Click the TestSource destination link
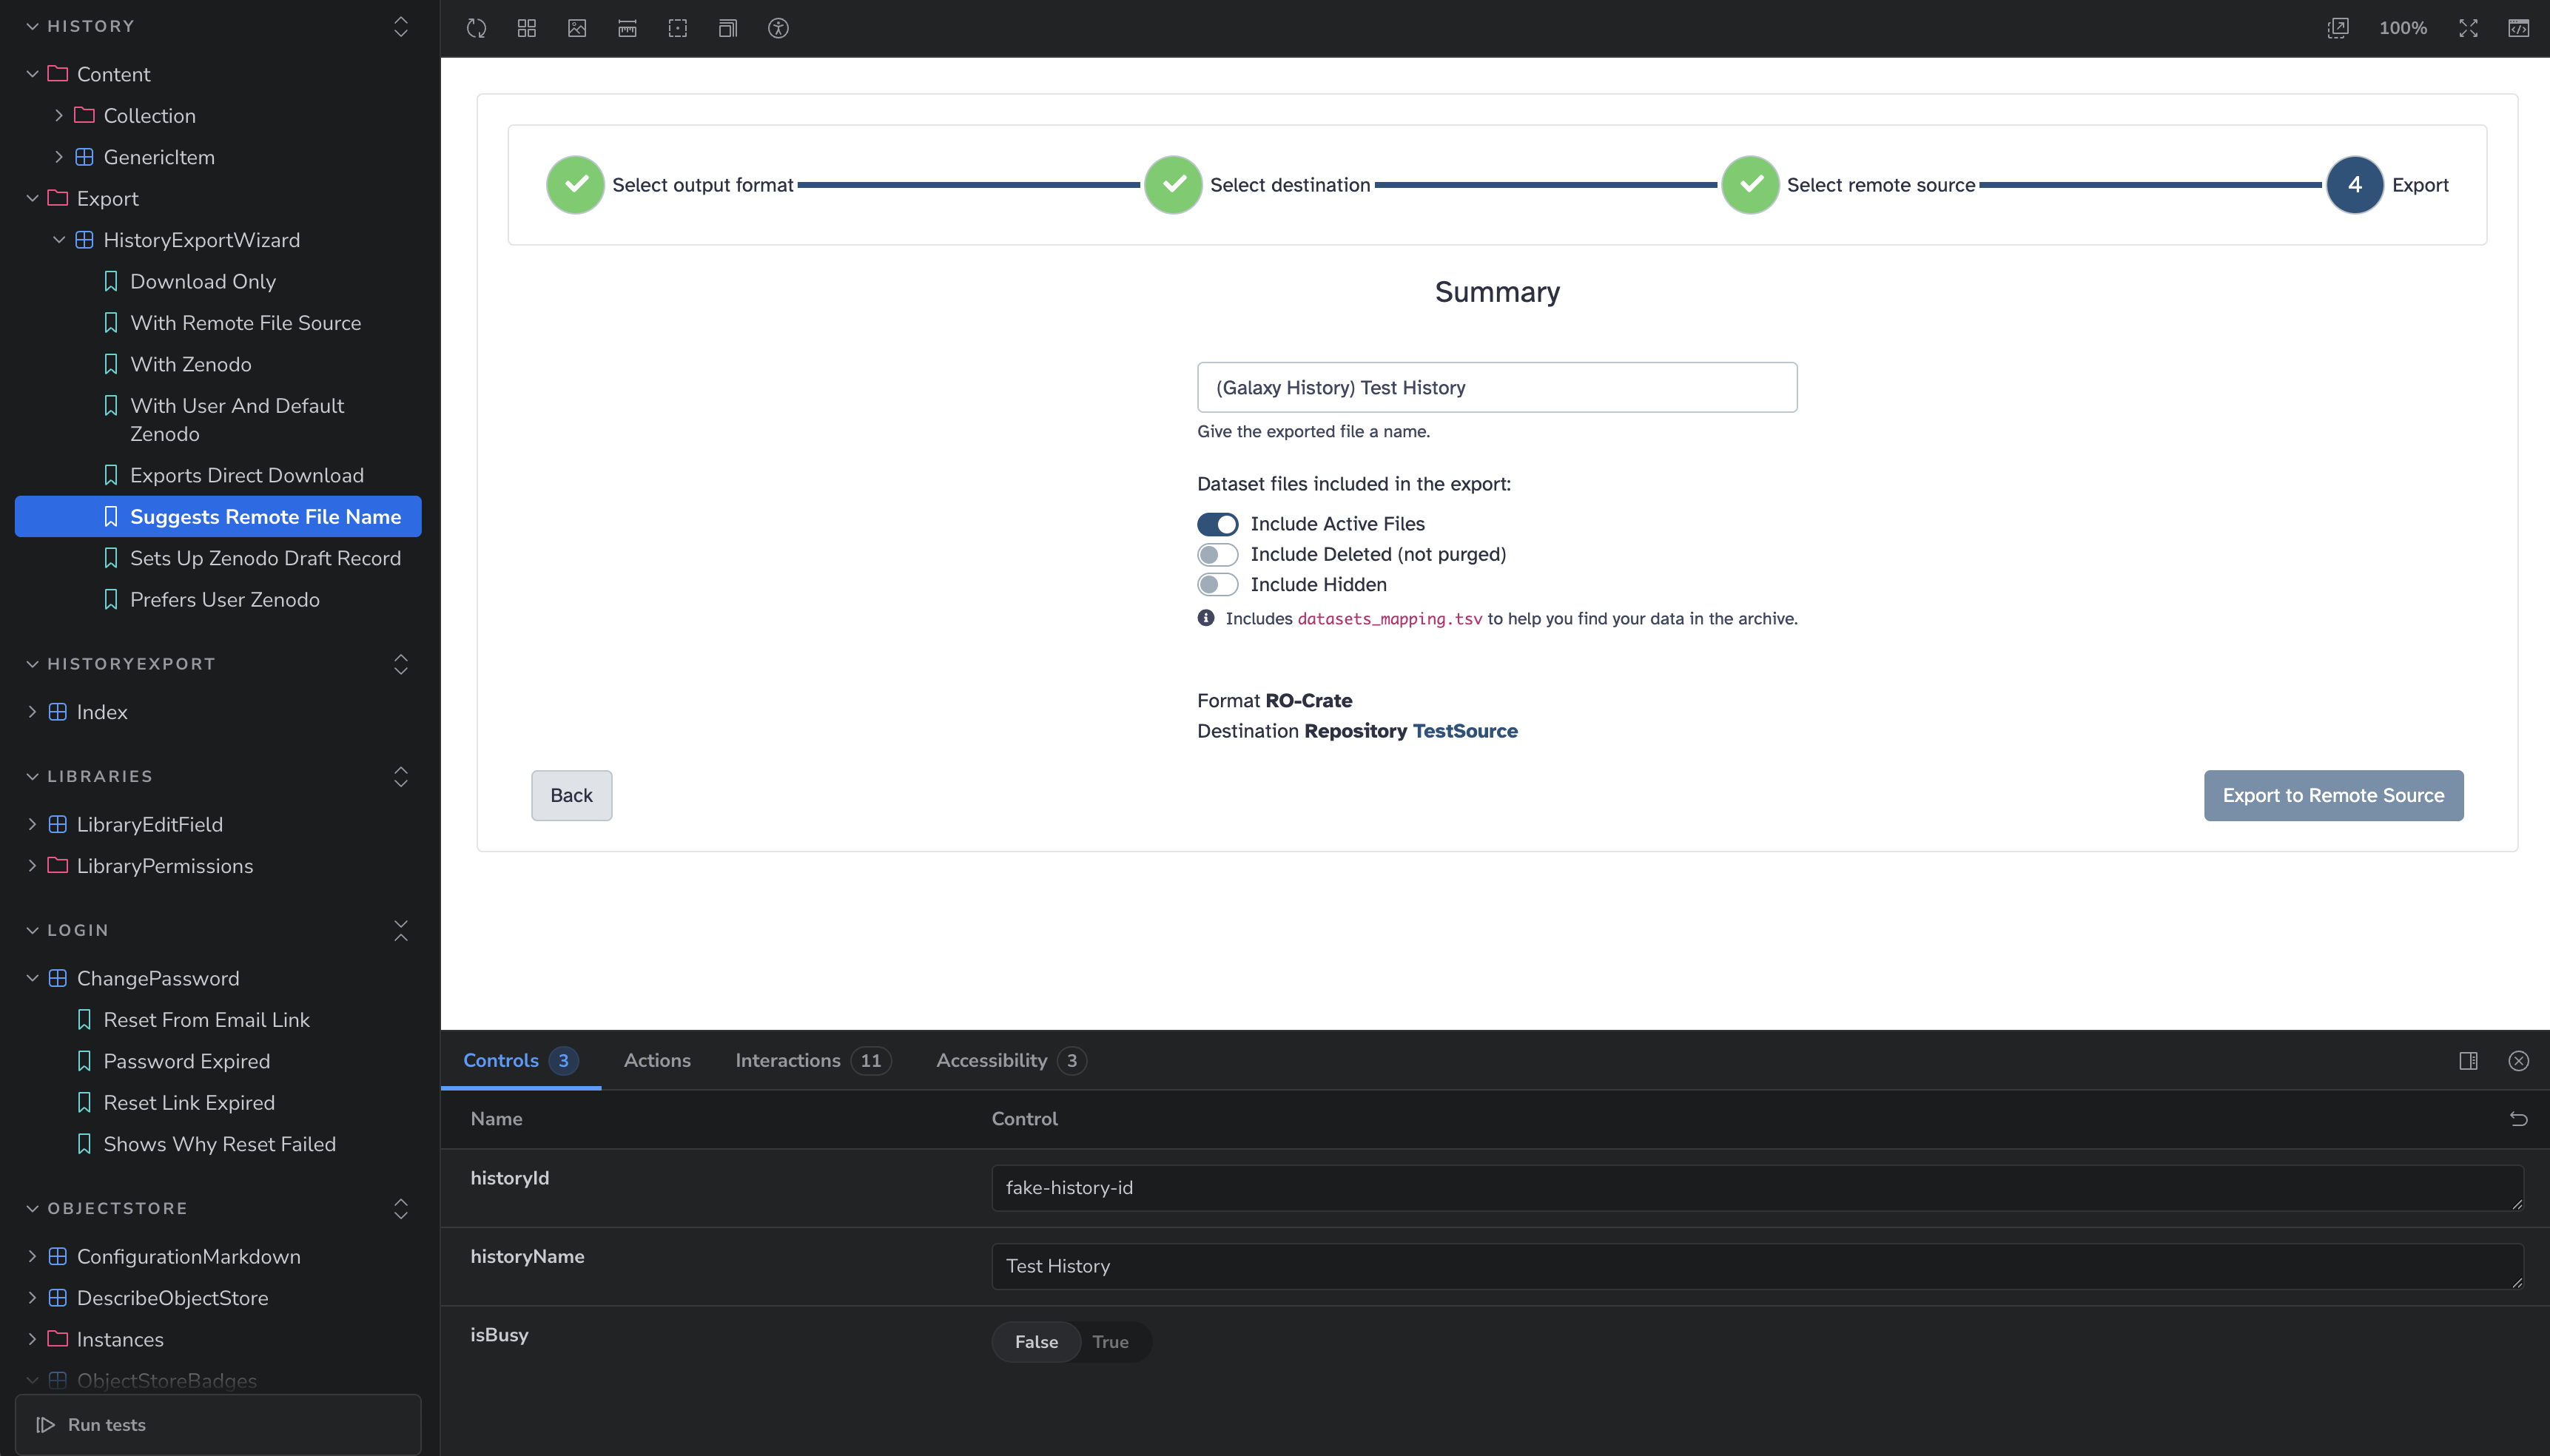The height and width of the screenshot is (1456, 2550). point(1465,731)
